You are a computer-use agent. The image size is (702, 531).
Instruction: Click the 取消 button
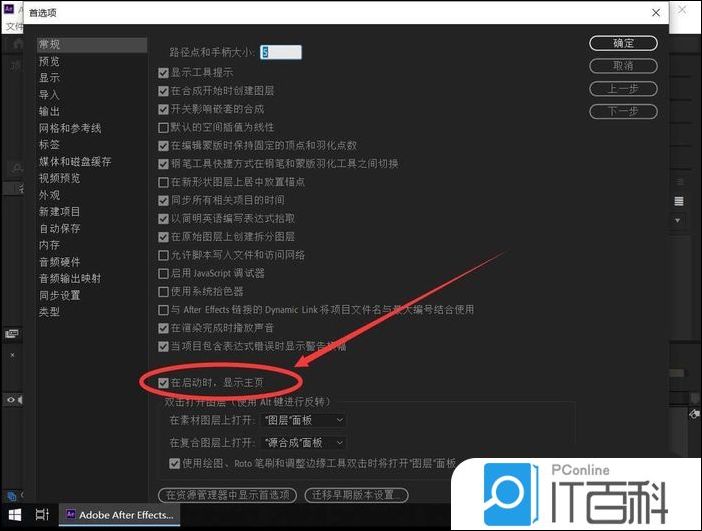coord(623,66)
